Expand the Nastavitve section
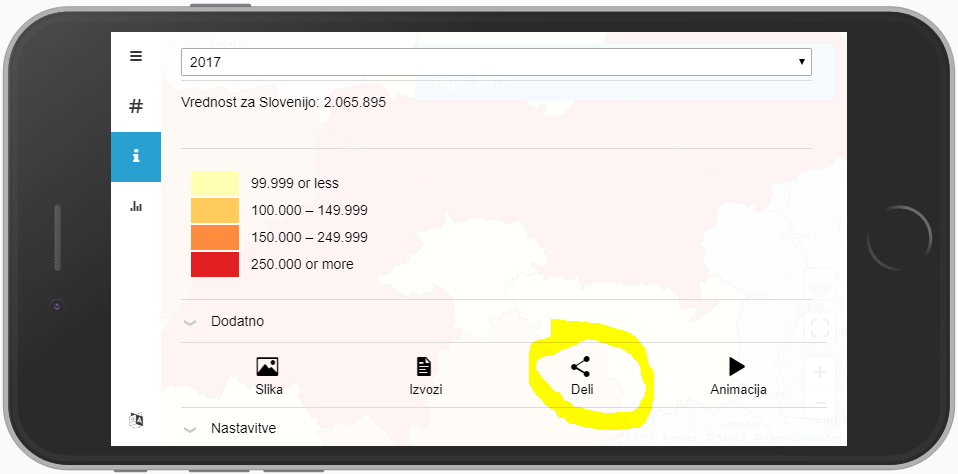958x474 pixels. tap(503, 428)
